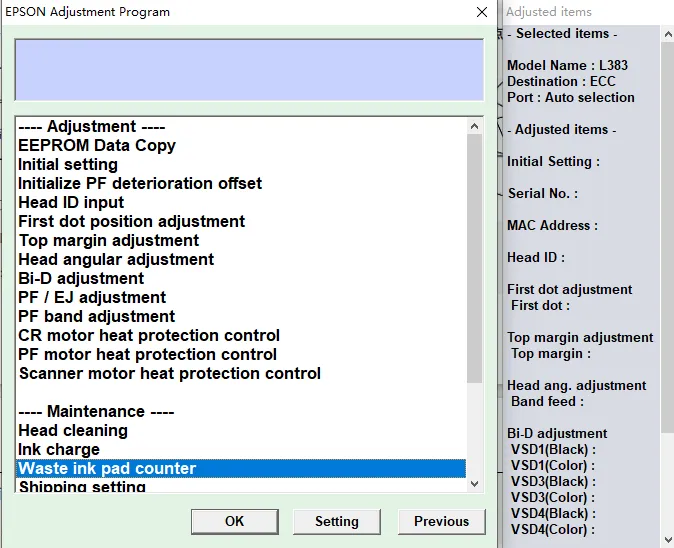Screen dimensions: 674x548
Task: Click Initial Setting label in Adjusted items
Action: click(x=553, y=162)
